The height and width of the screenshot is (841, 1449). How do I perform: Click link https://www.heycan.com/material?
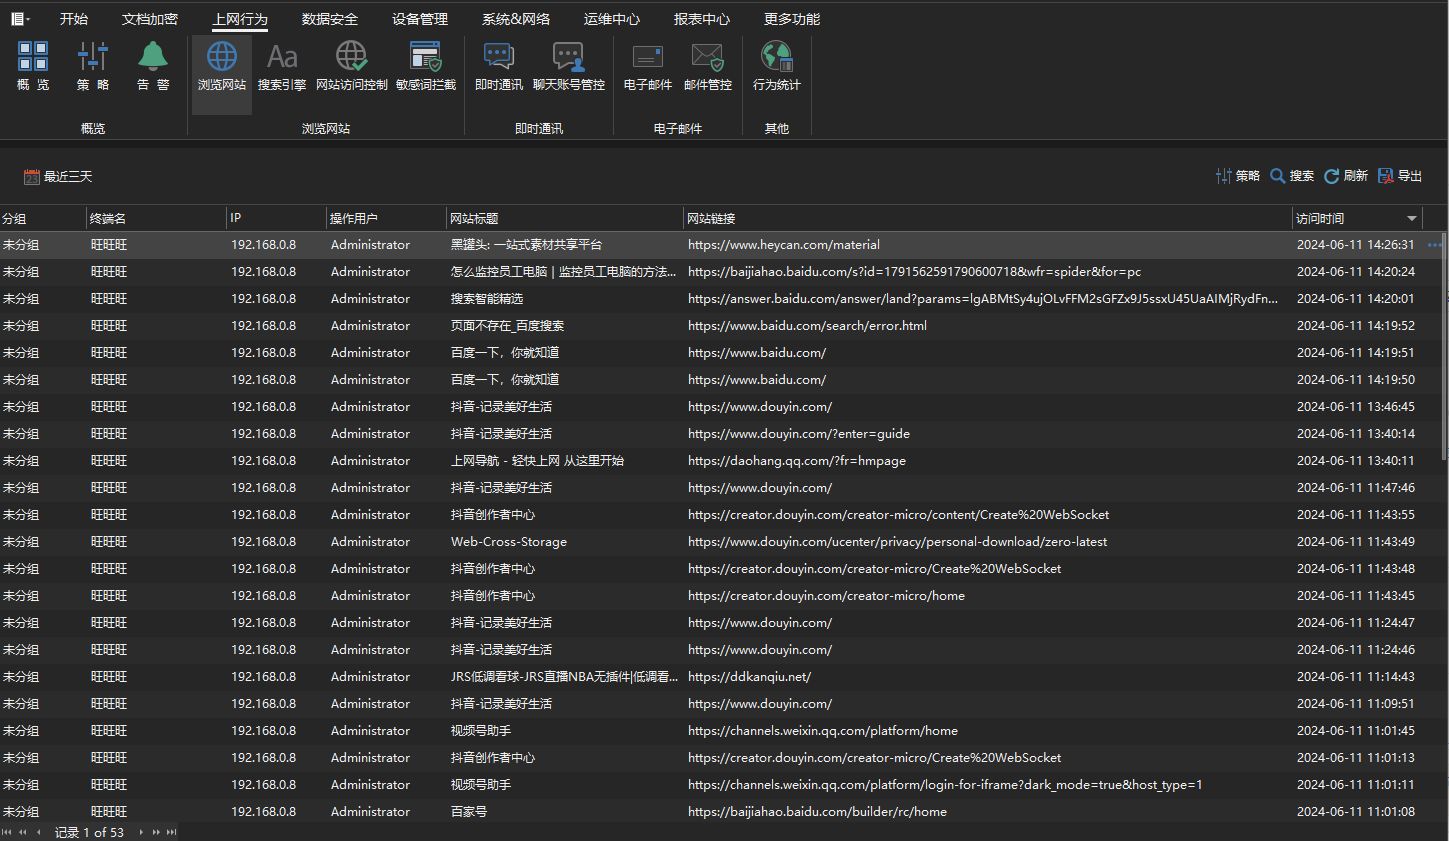[x=784, y=245]
